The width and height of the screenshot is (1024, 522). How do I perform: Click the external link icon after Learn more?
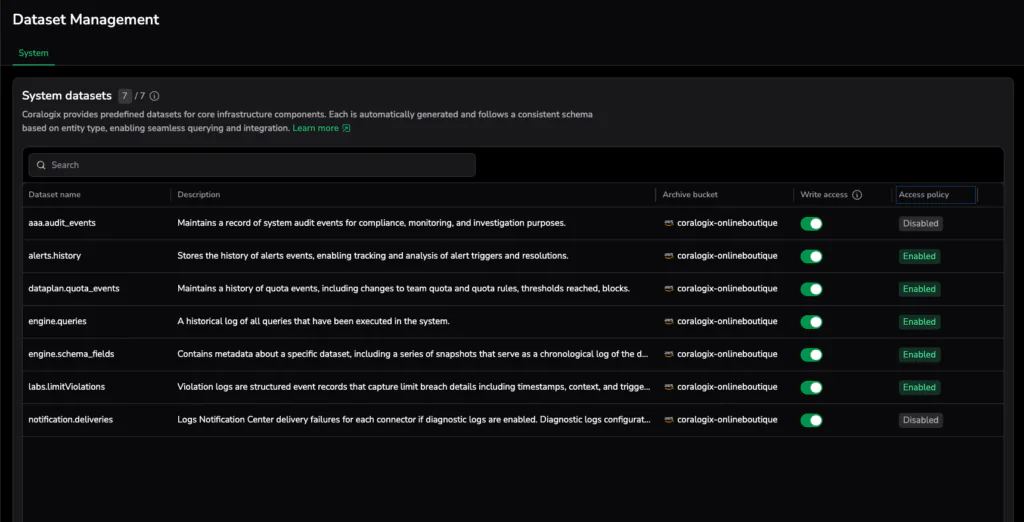tap(347, 129)
